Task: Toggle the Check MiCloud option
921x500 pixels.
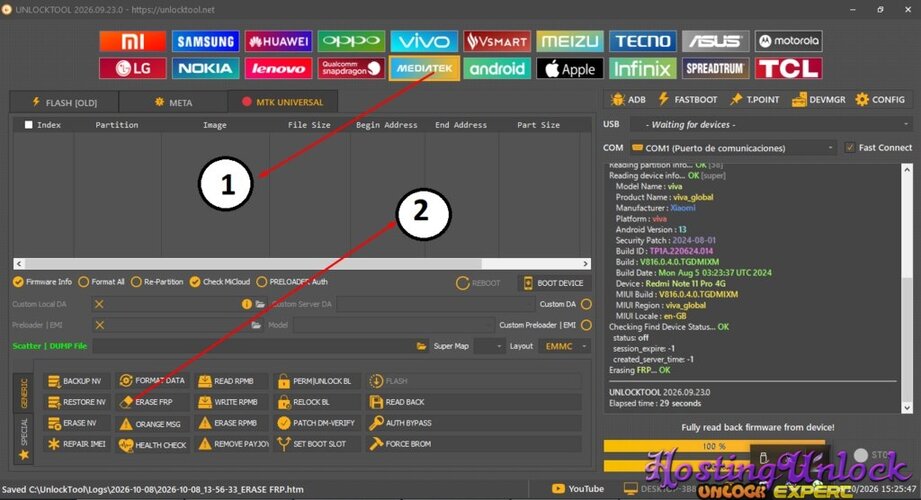Action: 220,282
